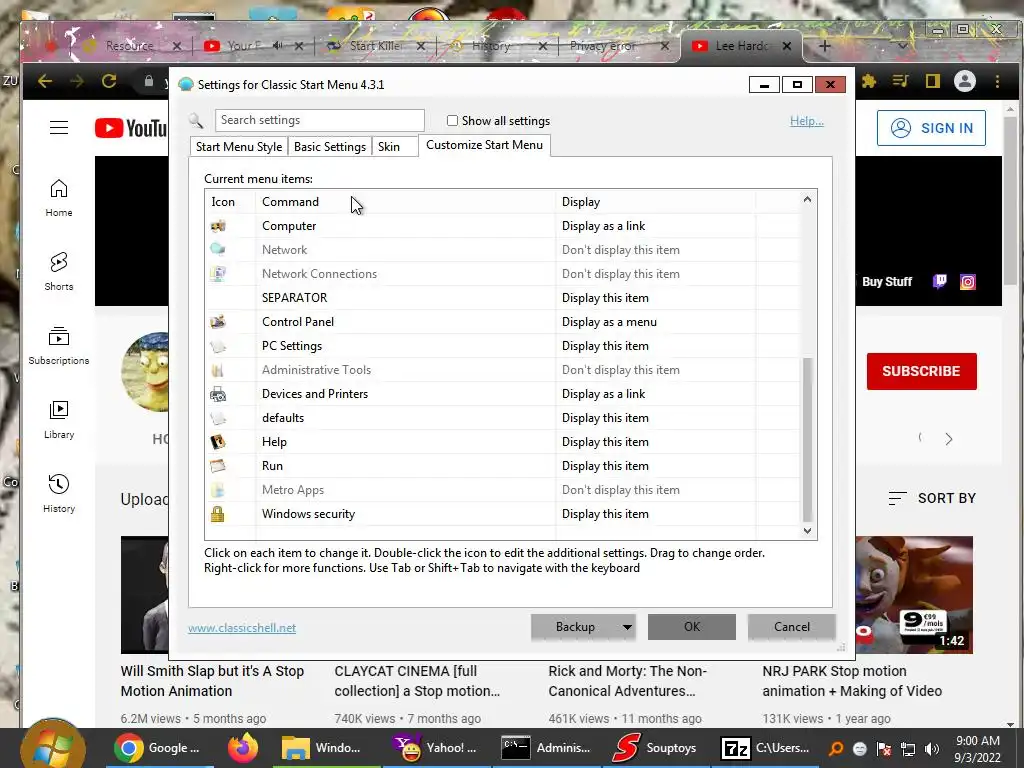Click the Devices and Printers icon
The width and height of the screenshot is (1024, 768).
(218, 394)
